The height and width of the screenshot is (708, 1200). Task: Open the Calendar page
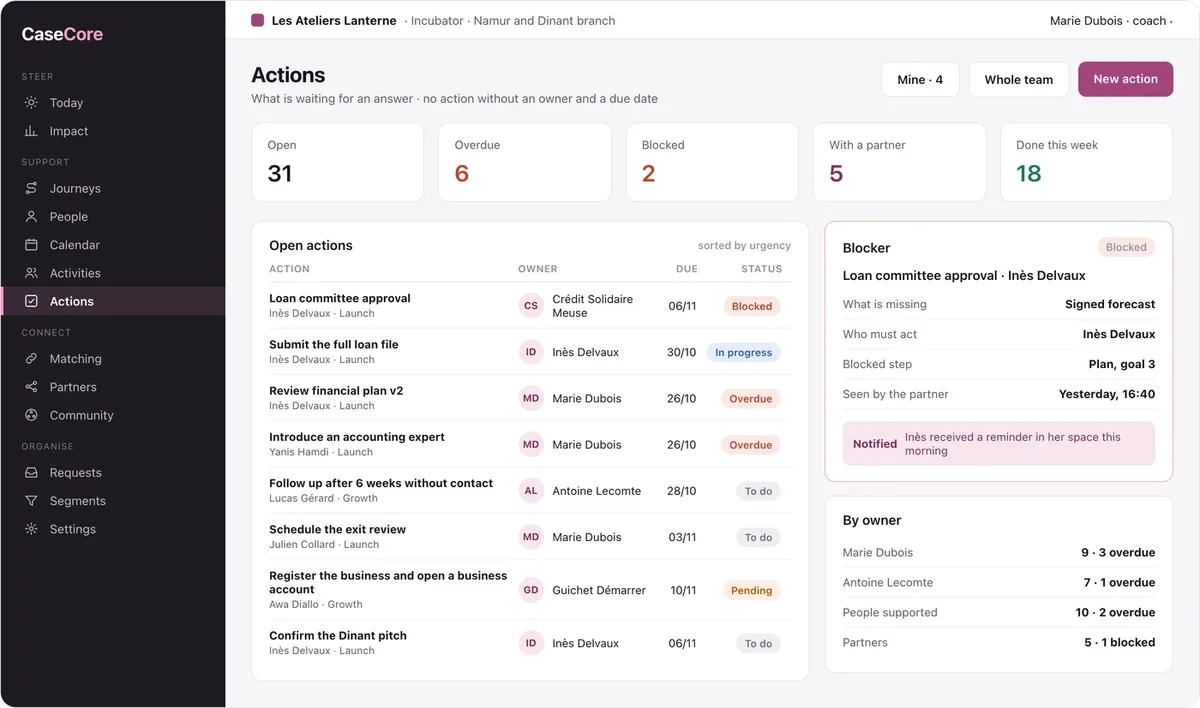113,245
